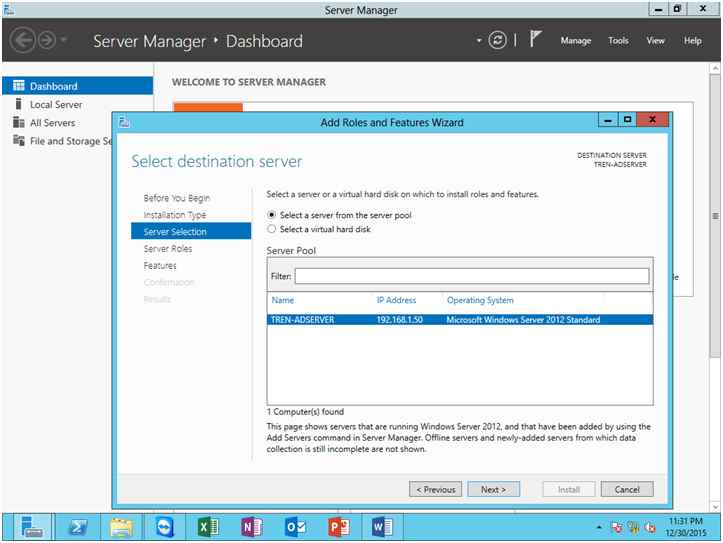Click Microsoft Windows Server 2012 Standard cell

pos(523,319)
